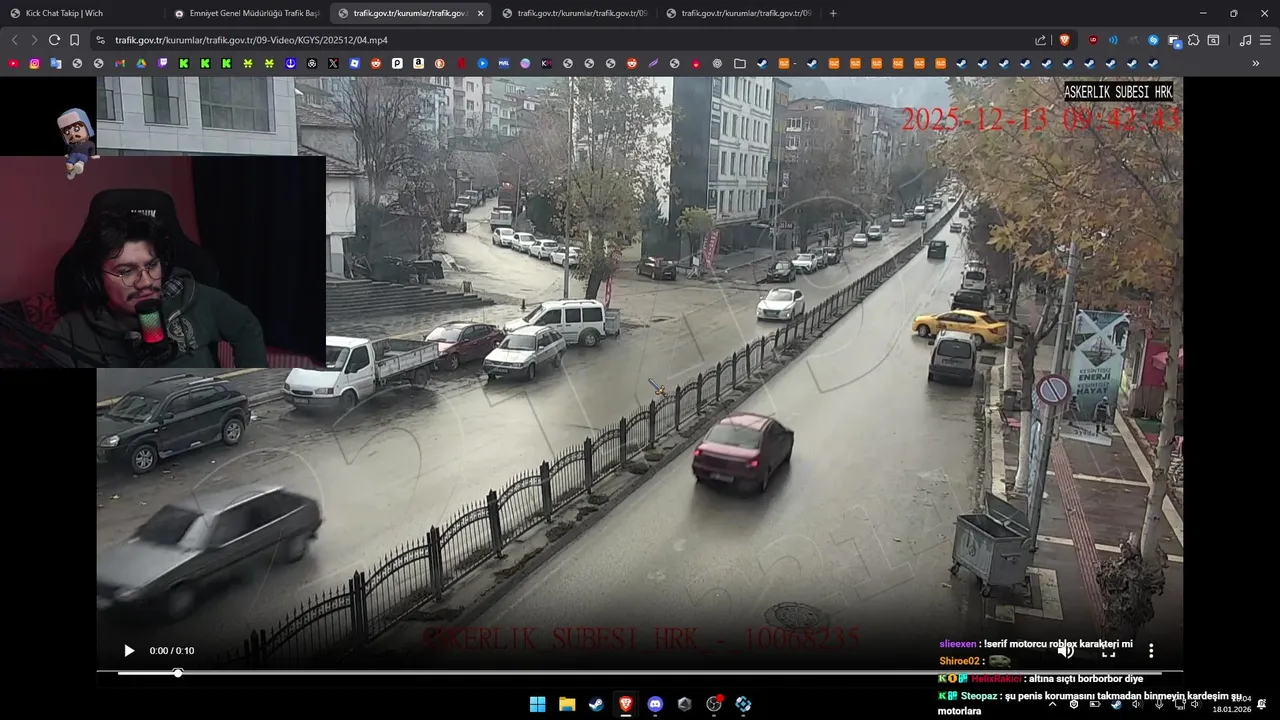
Task: Go forward in browser history
Action: tap(34, 40)
